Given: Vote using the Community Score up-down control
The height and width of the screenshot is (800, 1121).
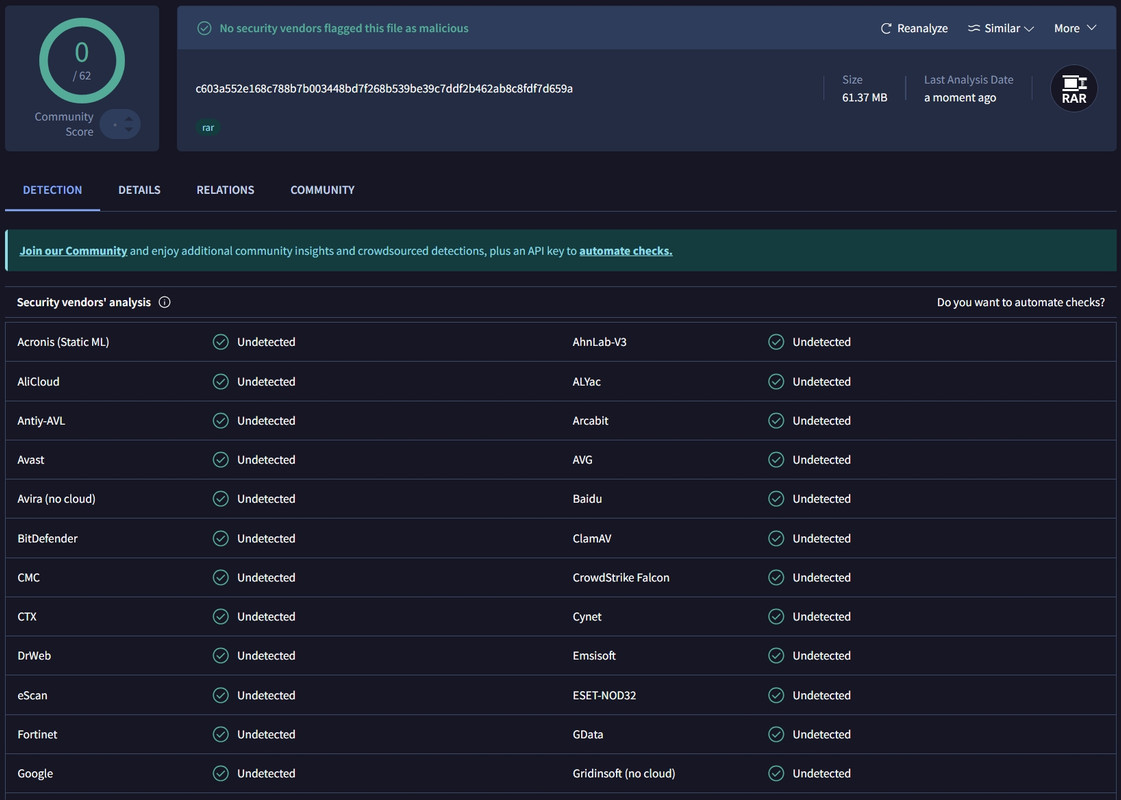Looking at the screenshot, I should tap(120, 124).
